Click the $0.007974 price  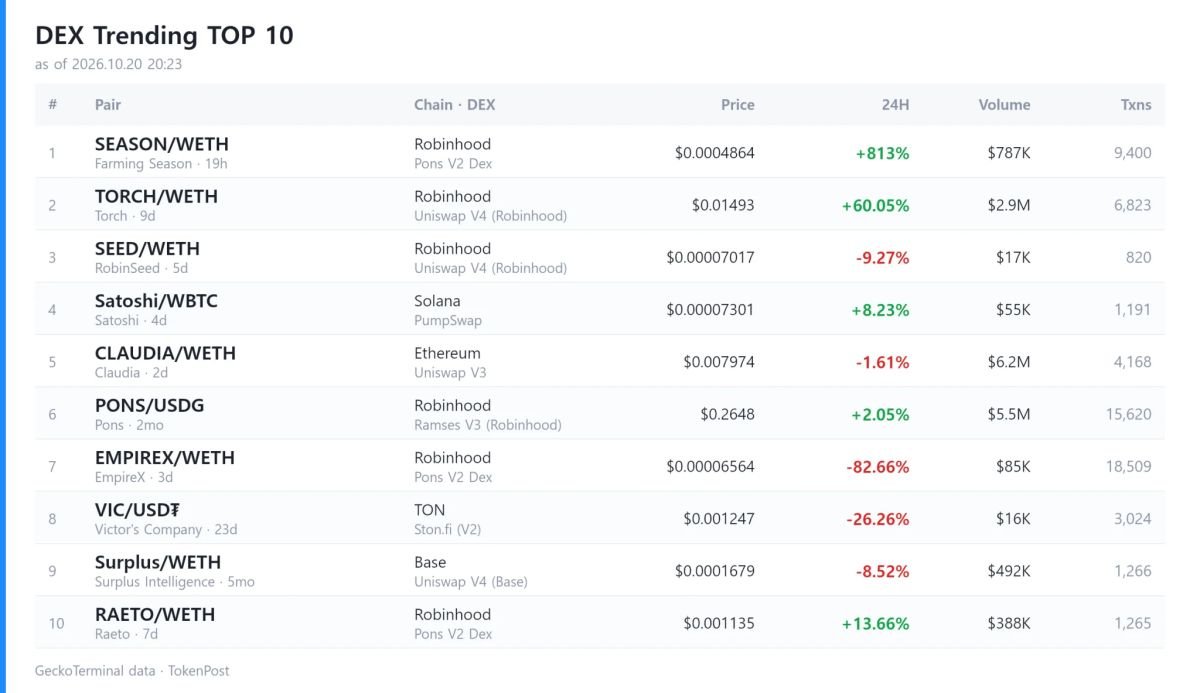tap(719, 362)
